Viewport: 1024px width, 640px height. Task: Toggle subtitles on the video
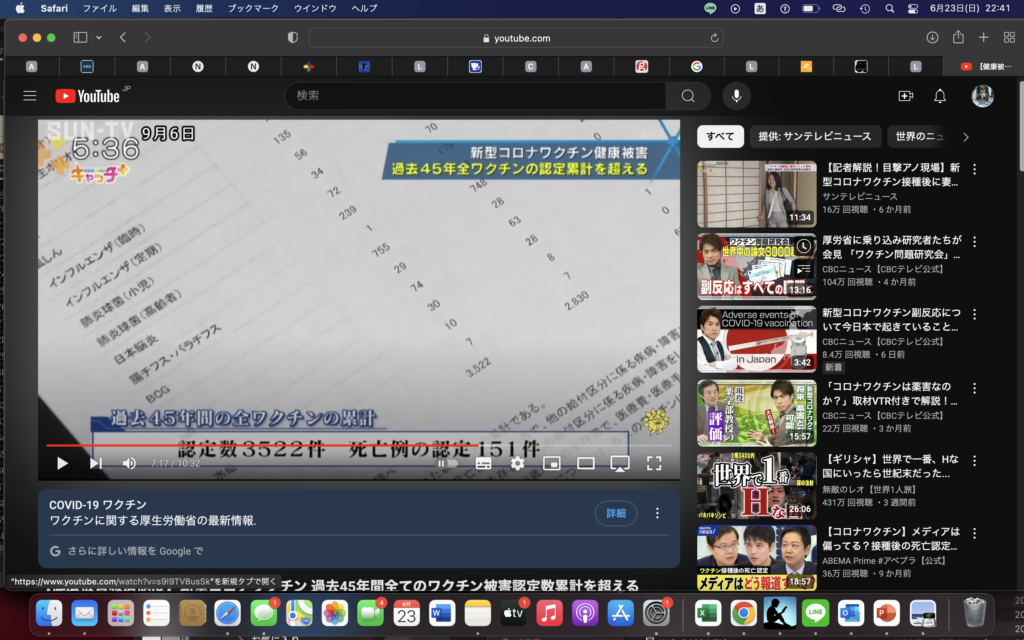click(x=483, y=463)
